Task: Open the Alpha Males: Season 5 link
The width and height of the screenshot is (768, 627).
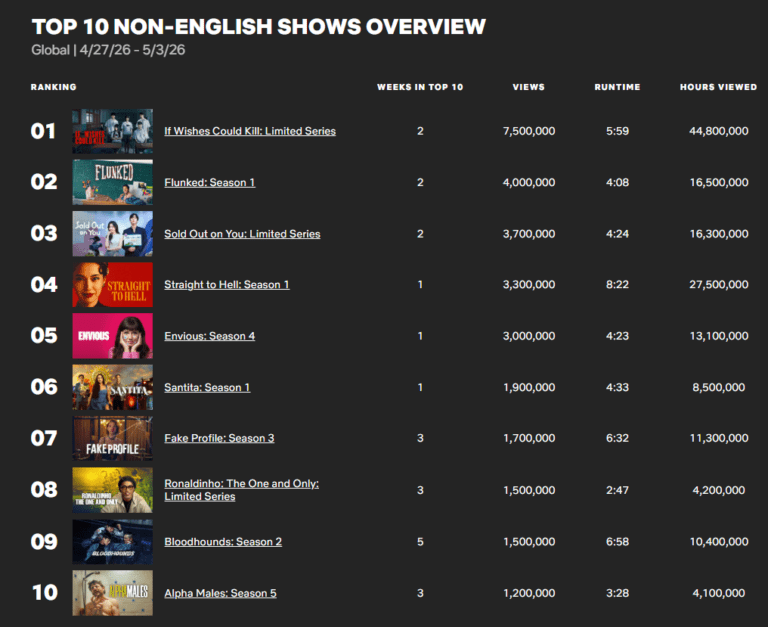Action: coord(220,593)
